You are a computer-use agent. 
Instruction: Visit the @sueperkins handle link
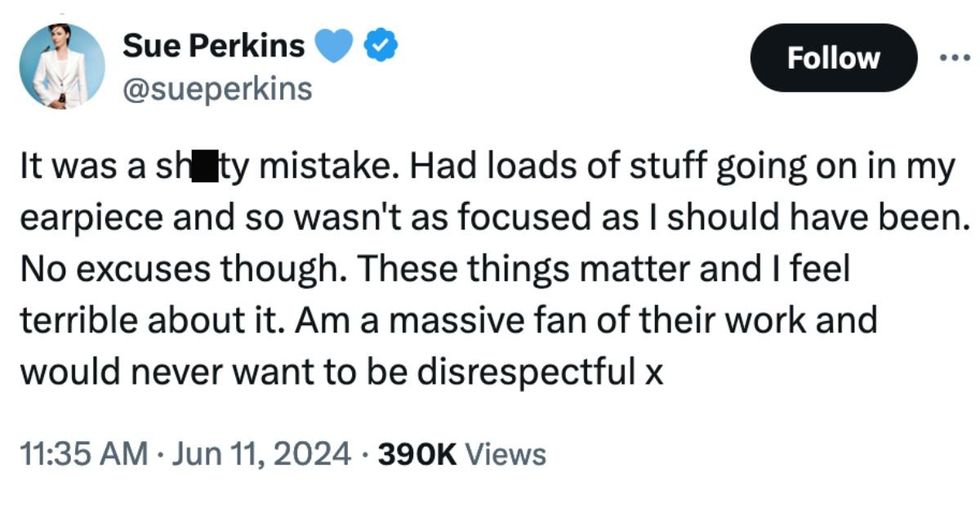click(217, 89)
